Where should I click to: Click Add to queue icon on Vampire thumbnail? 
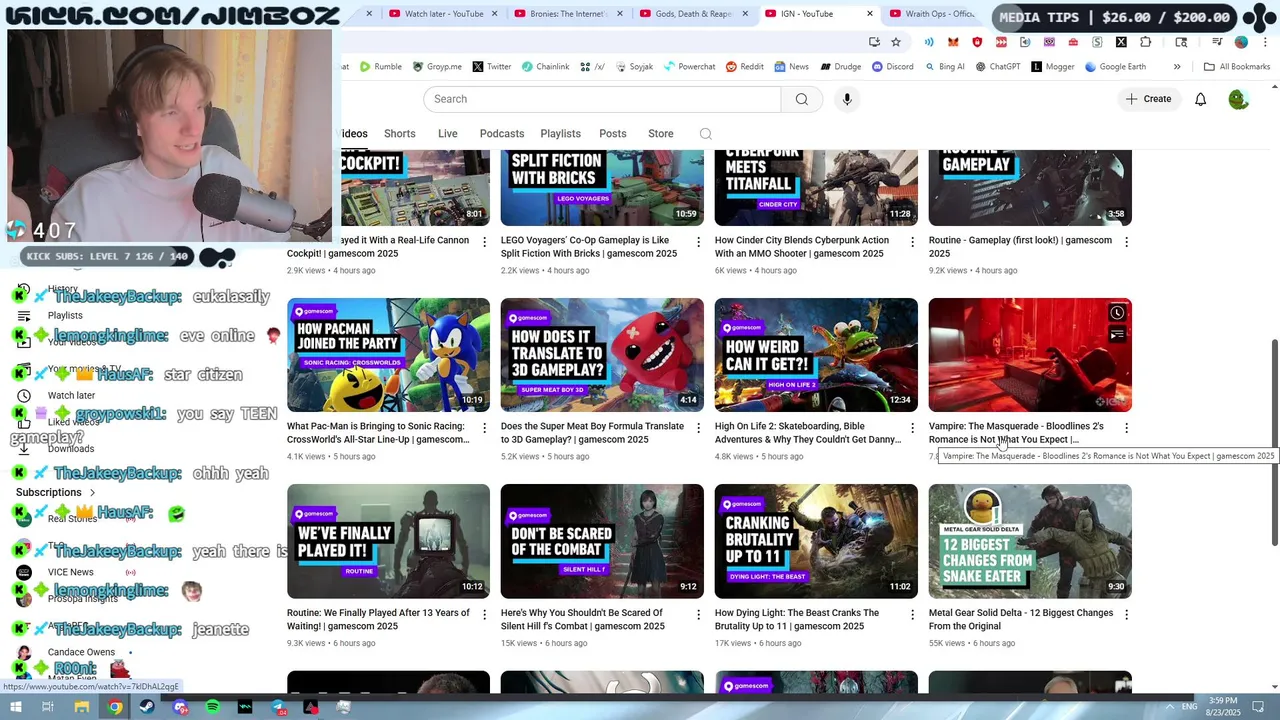click(1117, 335)
